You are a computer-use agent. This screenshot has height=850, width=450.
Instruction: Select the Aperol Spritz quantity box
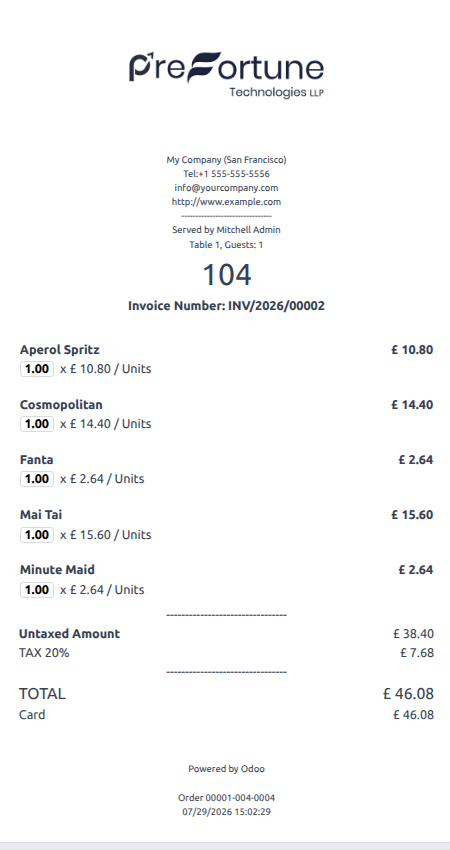pos(37,369)
